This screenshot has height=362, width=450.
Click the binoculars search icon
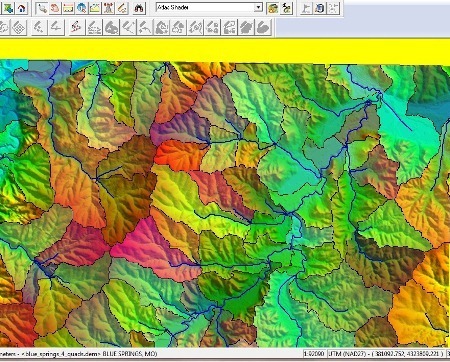(x=139, y=8)
